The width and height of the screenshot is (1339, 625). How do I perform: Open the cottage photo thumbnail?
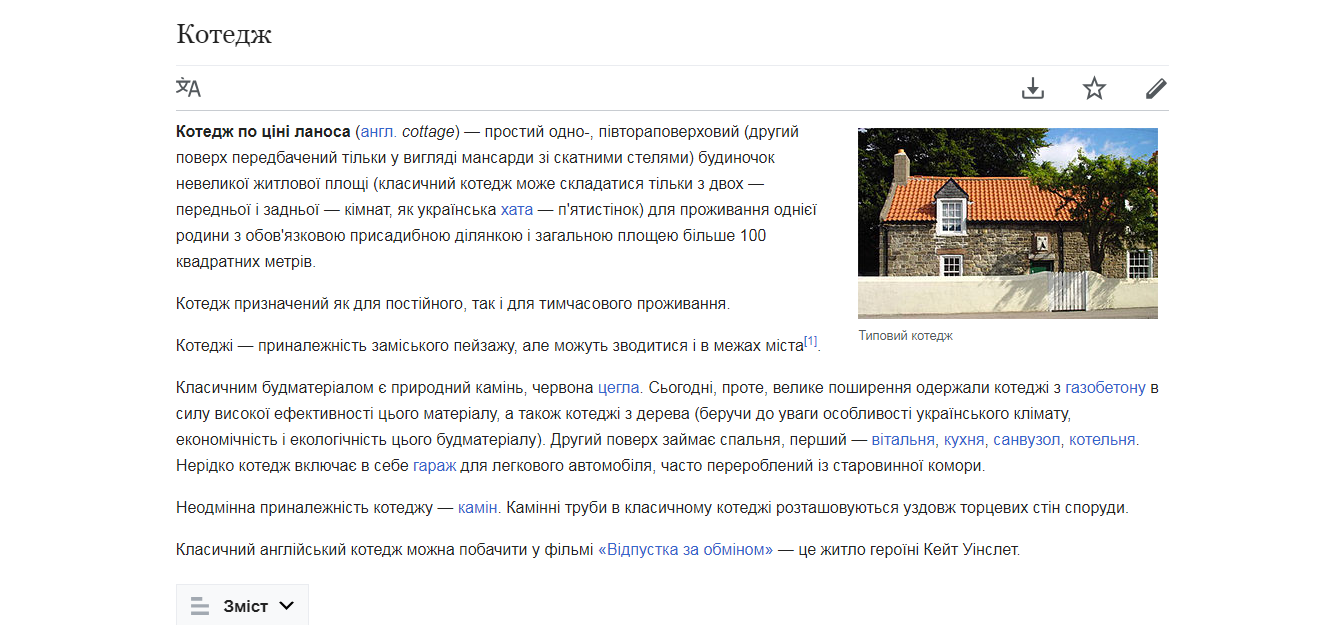1008,223
